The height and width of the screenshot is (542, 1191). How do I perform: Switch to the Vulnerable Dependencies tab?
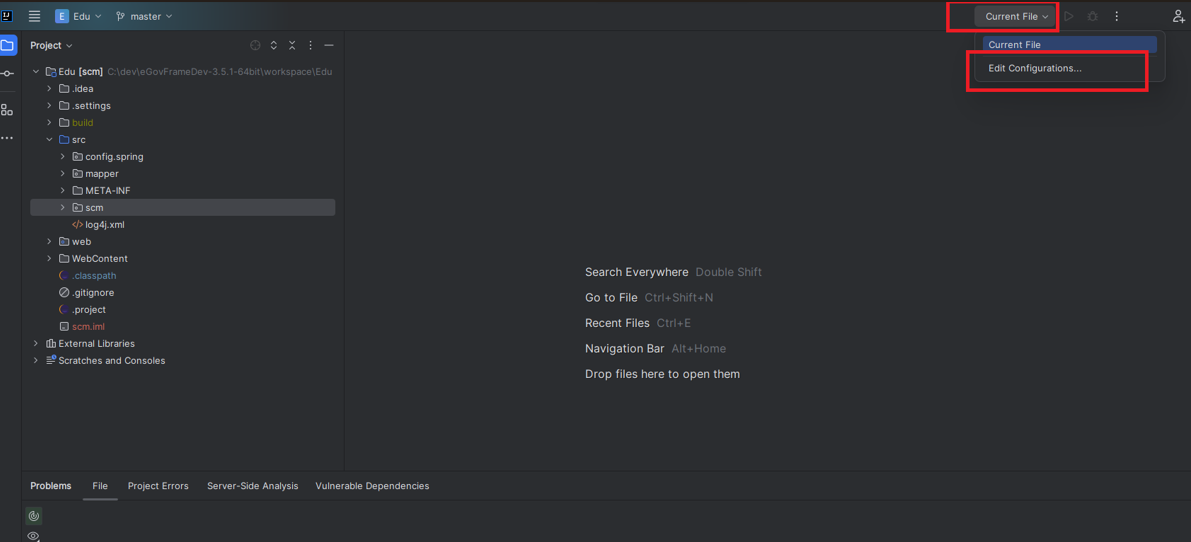372,486
